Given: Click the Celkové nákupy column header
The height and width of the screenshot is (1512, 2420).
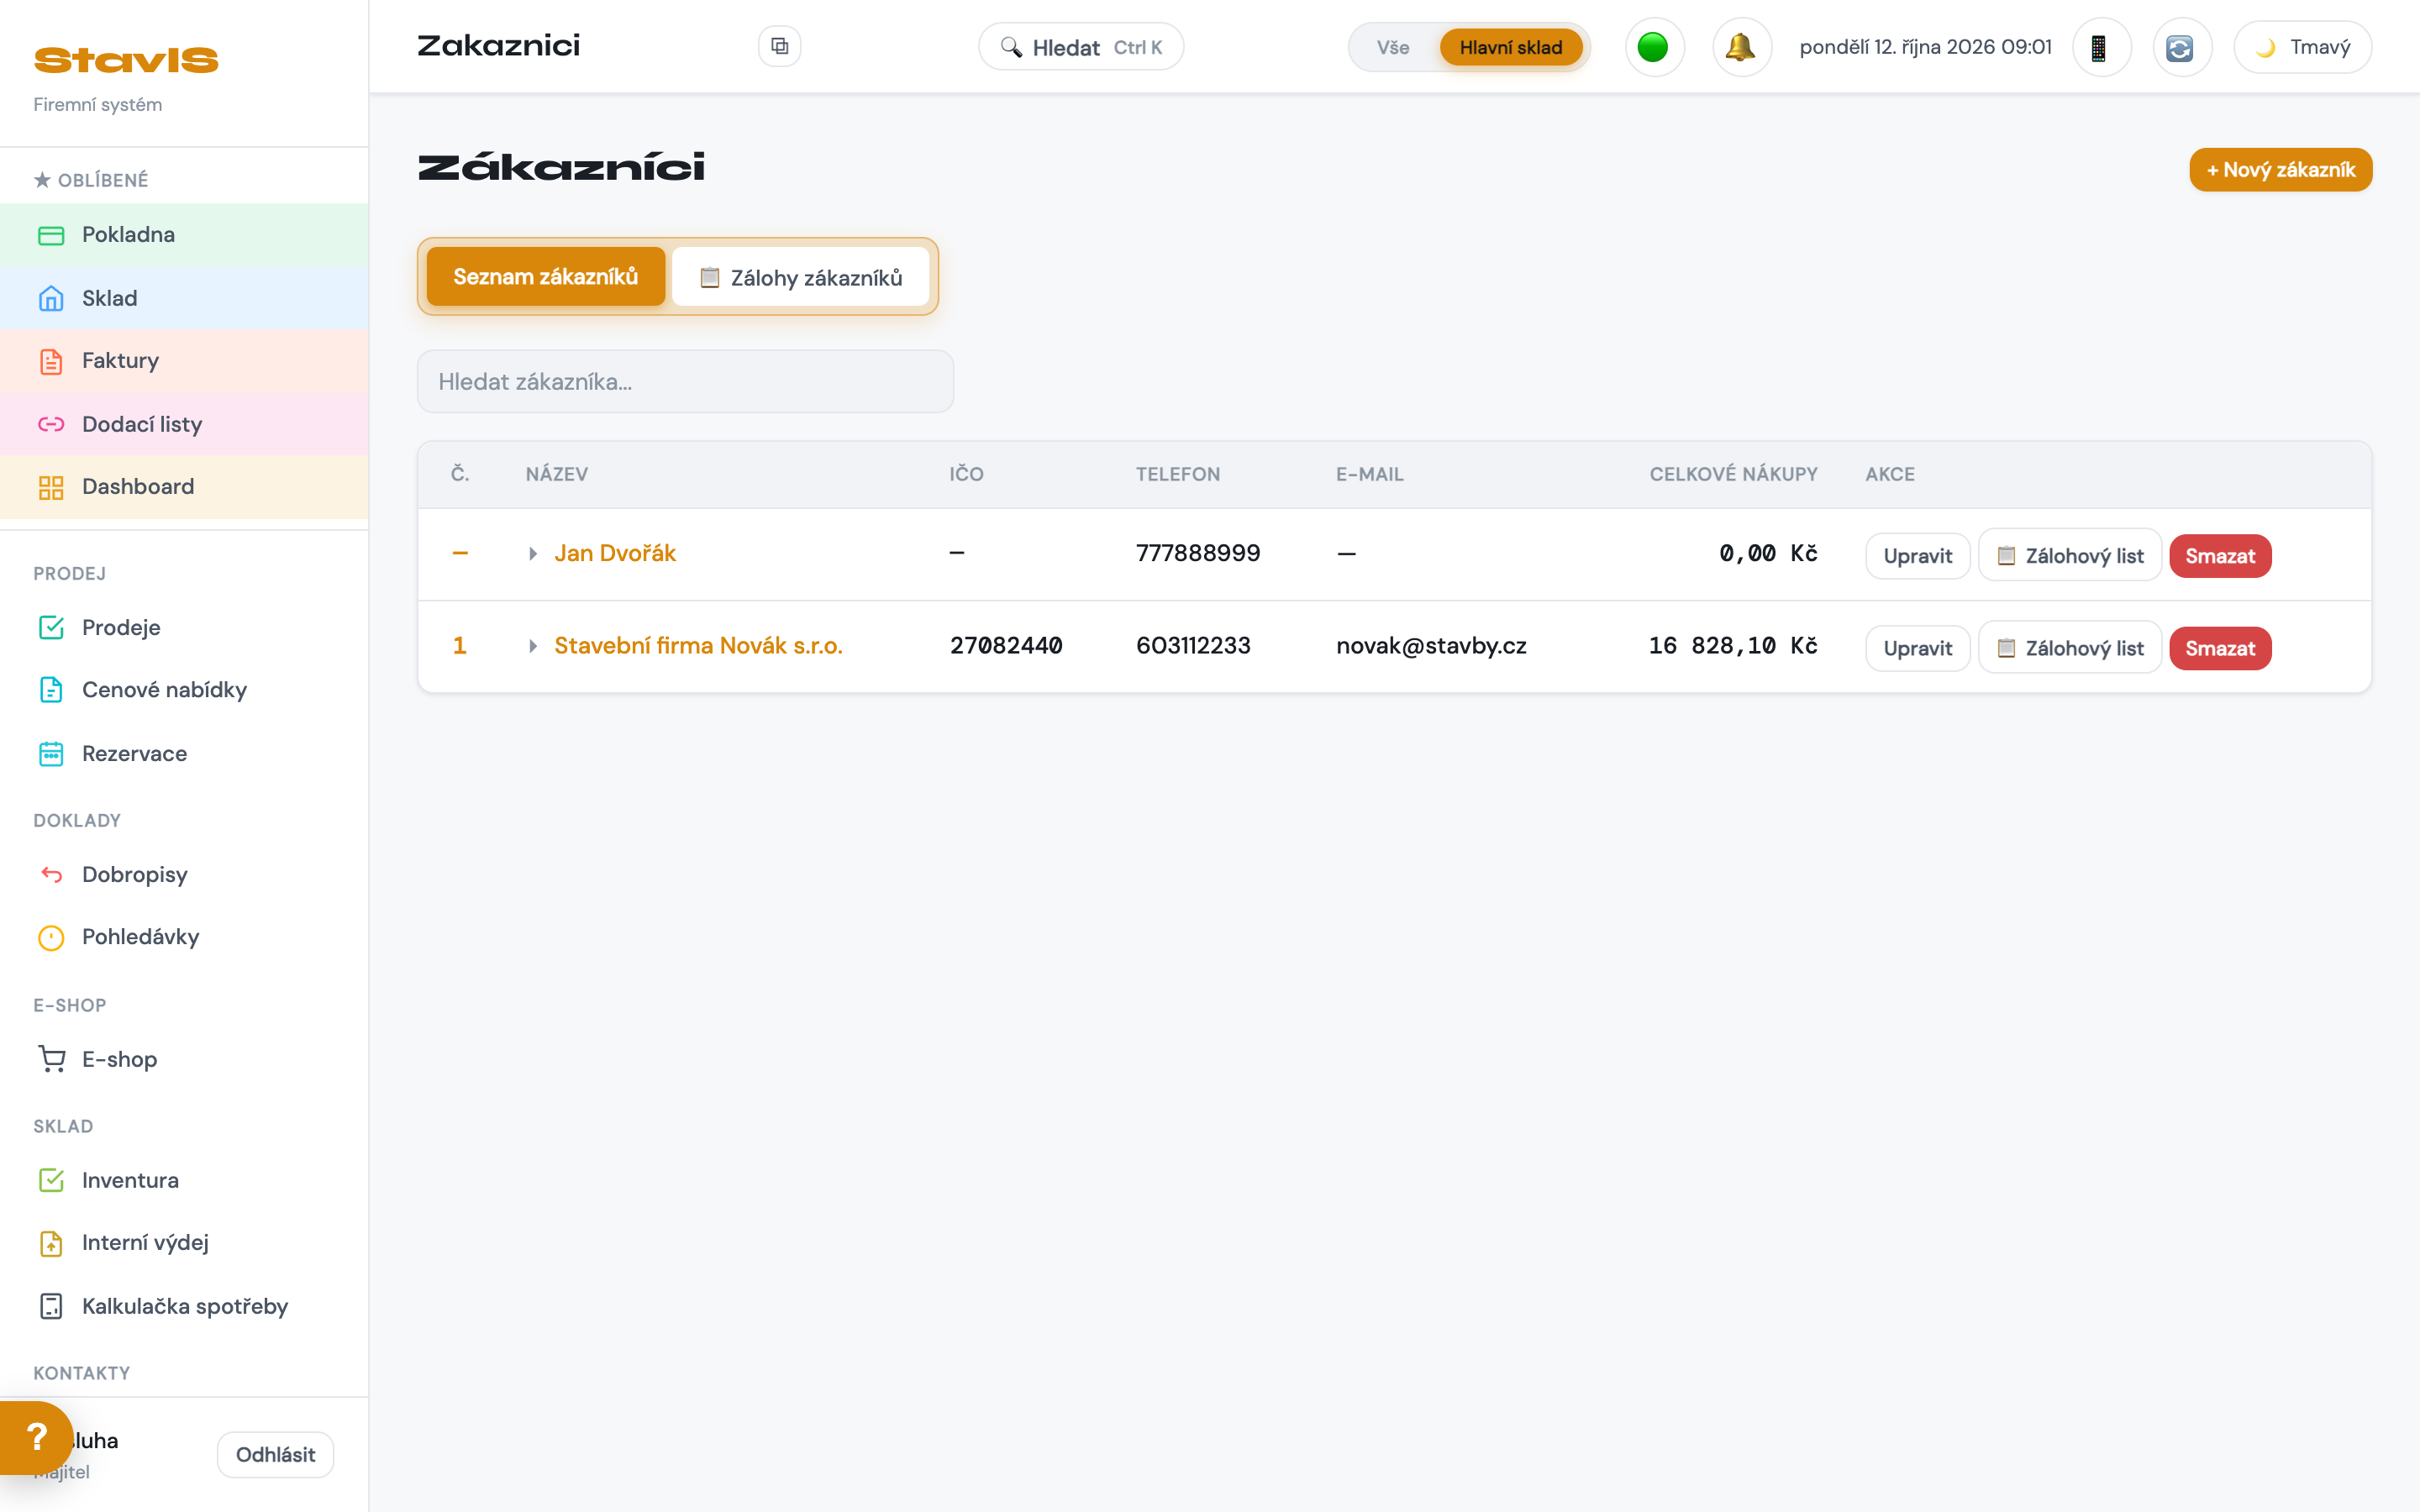Looking at the screenshot, I should click(1733, 474).
